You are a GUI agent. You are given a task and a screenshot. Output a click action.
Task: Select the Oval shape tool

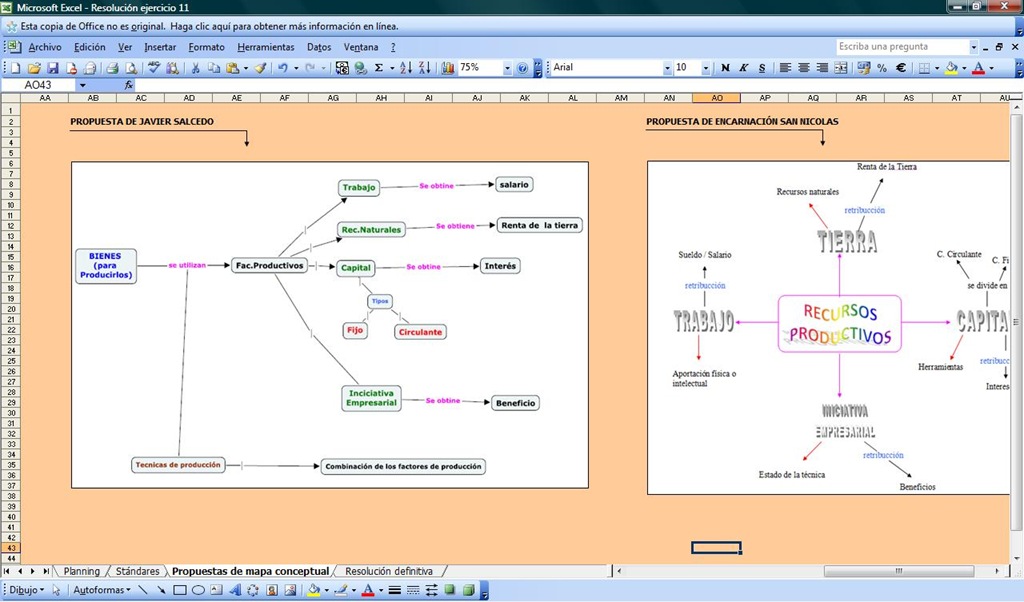(x=198, y=590)
